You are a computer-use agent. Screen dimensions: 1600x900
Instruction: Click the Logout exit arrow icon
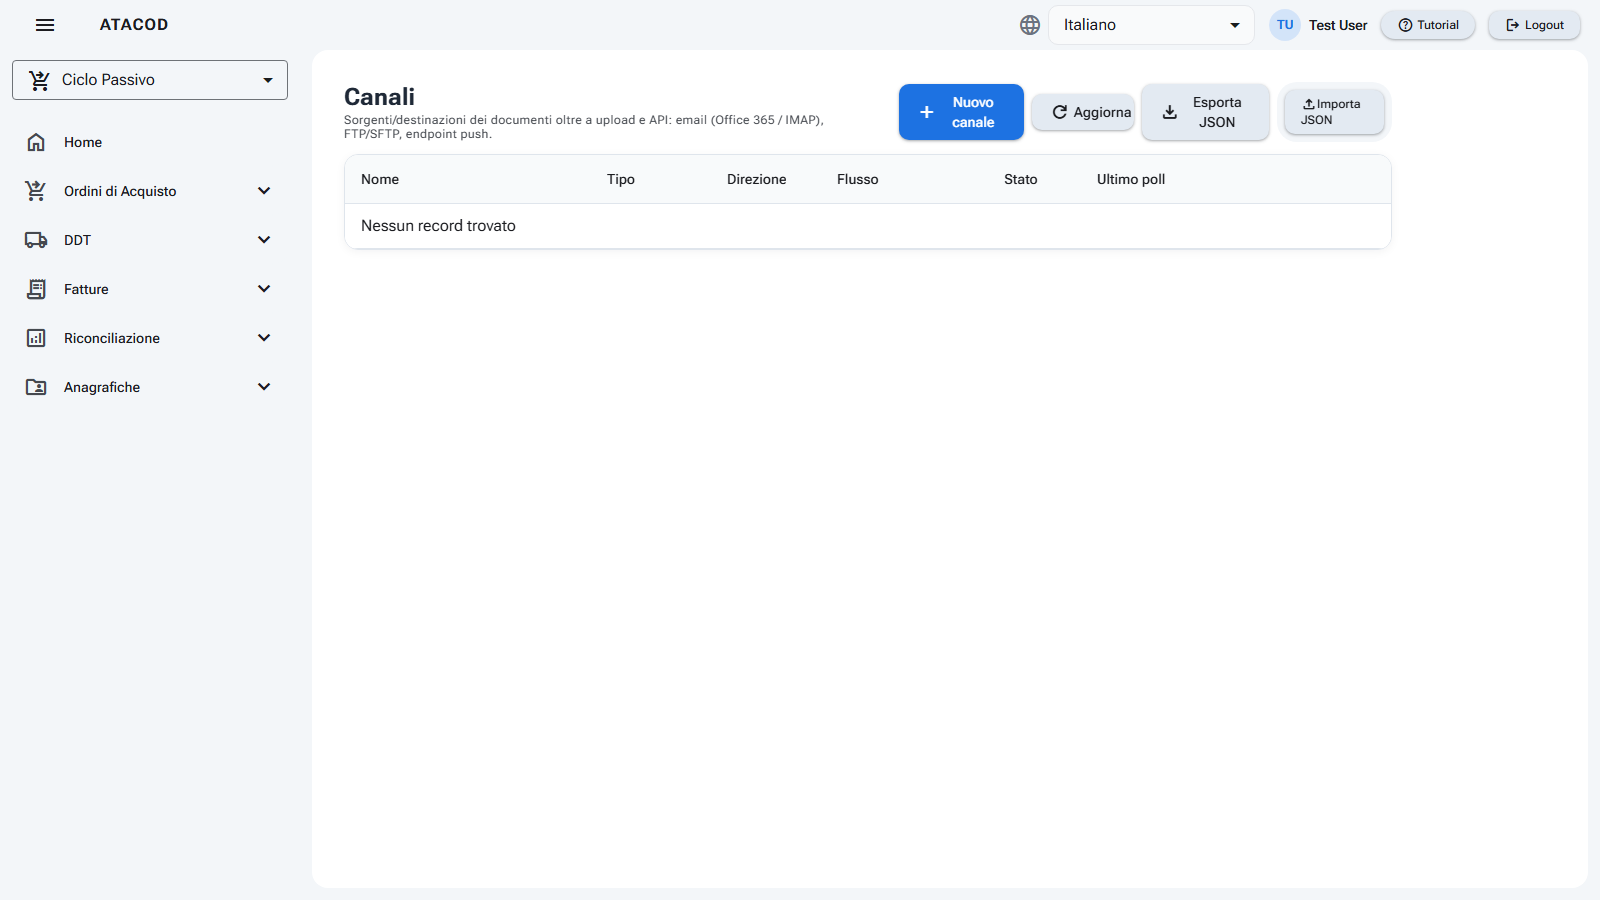pos(1513,25)
